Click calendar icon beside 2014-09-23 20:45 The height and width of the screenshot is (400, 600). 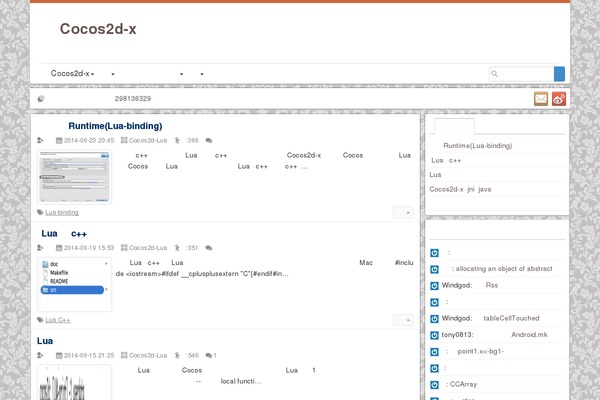(59, 140)
